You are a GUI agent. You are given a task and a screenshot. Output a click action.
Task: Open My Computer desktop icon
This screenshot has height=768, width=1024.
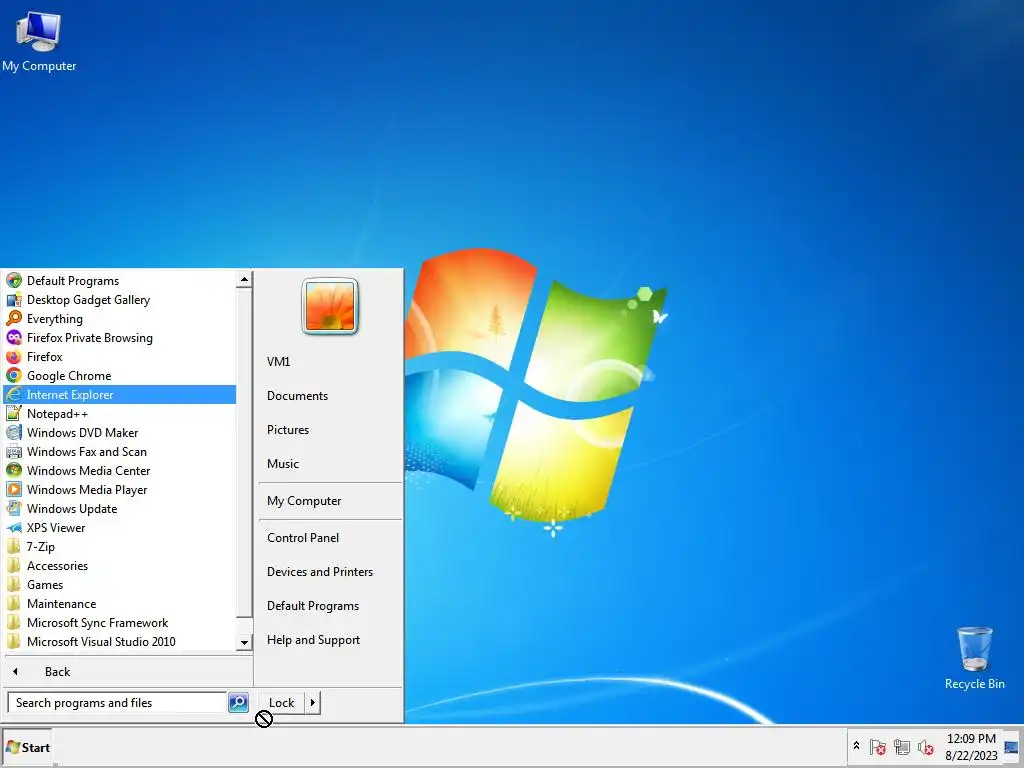point(39,40)
